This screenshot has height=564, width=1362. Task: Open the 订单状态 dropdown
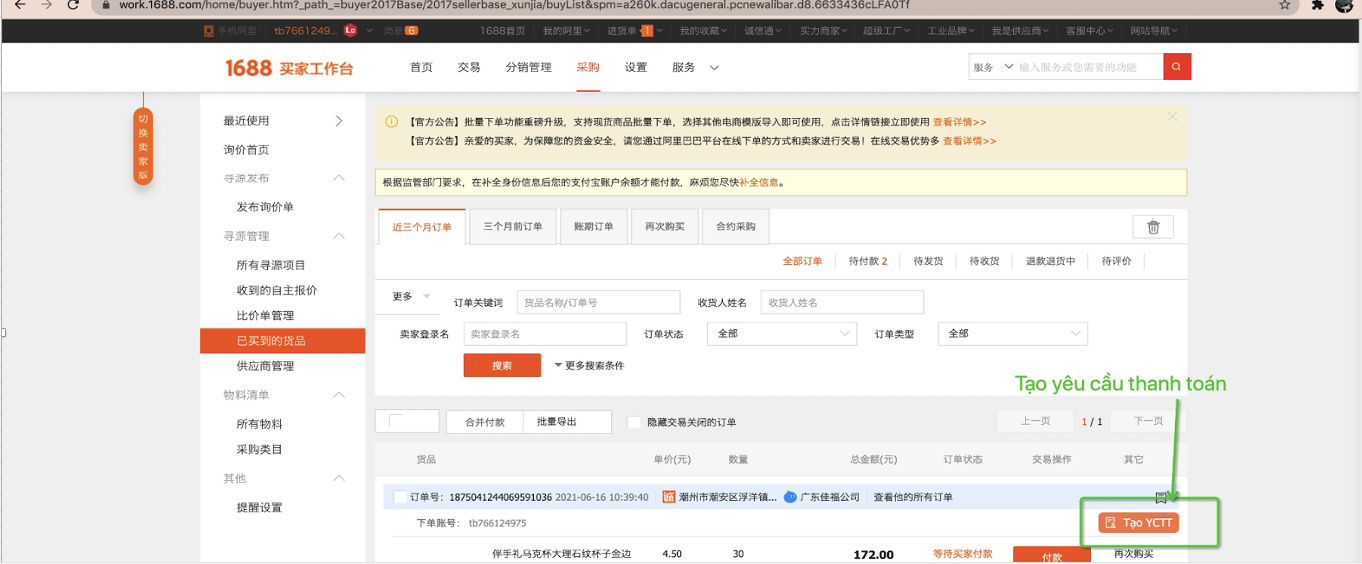[x=781, y=333]
